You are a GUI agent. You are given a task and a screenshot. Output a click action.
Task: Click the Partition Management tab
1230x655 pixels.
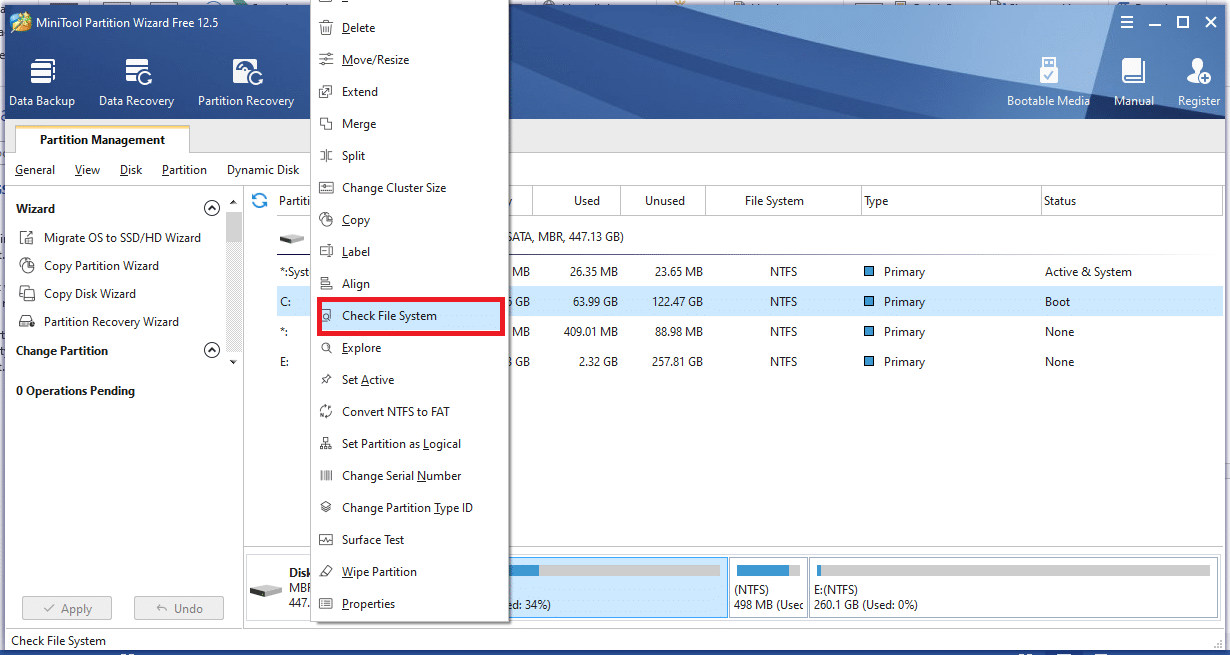pyautogui.click(x=102, y=140)
